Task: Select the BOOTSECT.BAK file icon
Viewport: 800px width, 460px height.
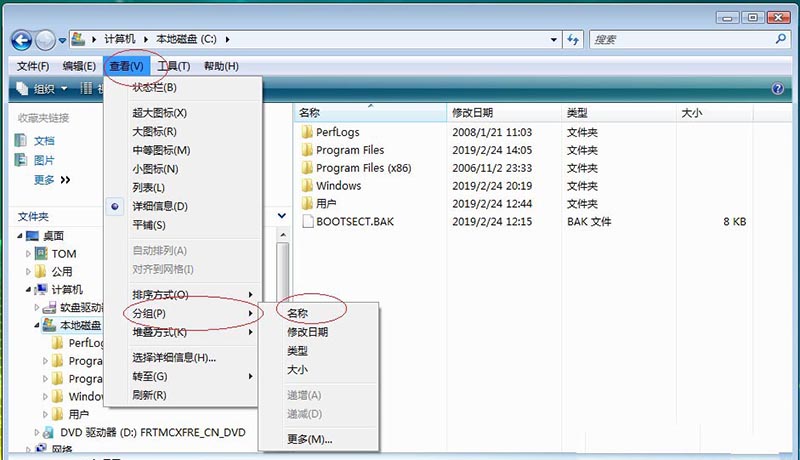Action: 308,221
